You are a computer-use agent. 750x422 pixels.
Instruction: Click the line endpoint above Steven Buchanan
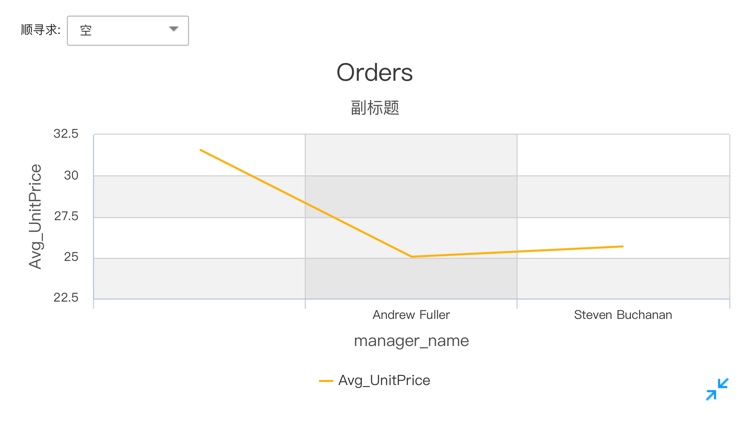623,246
